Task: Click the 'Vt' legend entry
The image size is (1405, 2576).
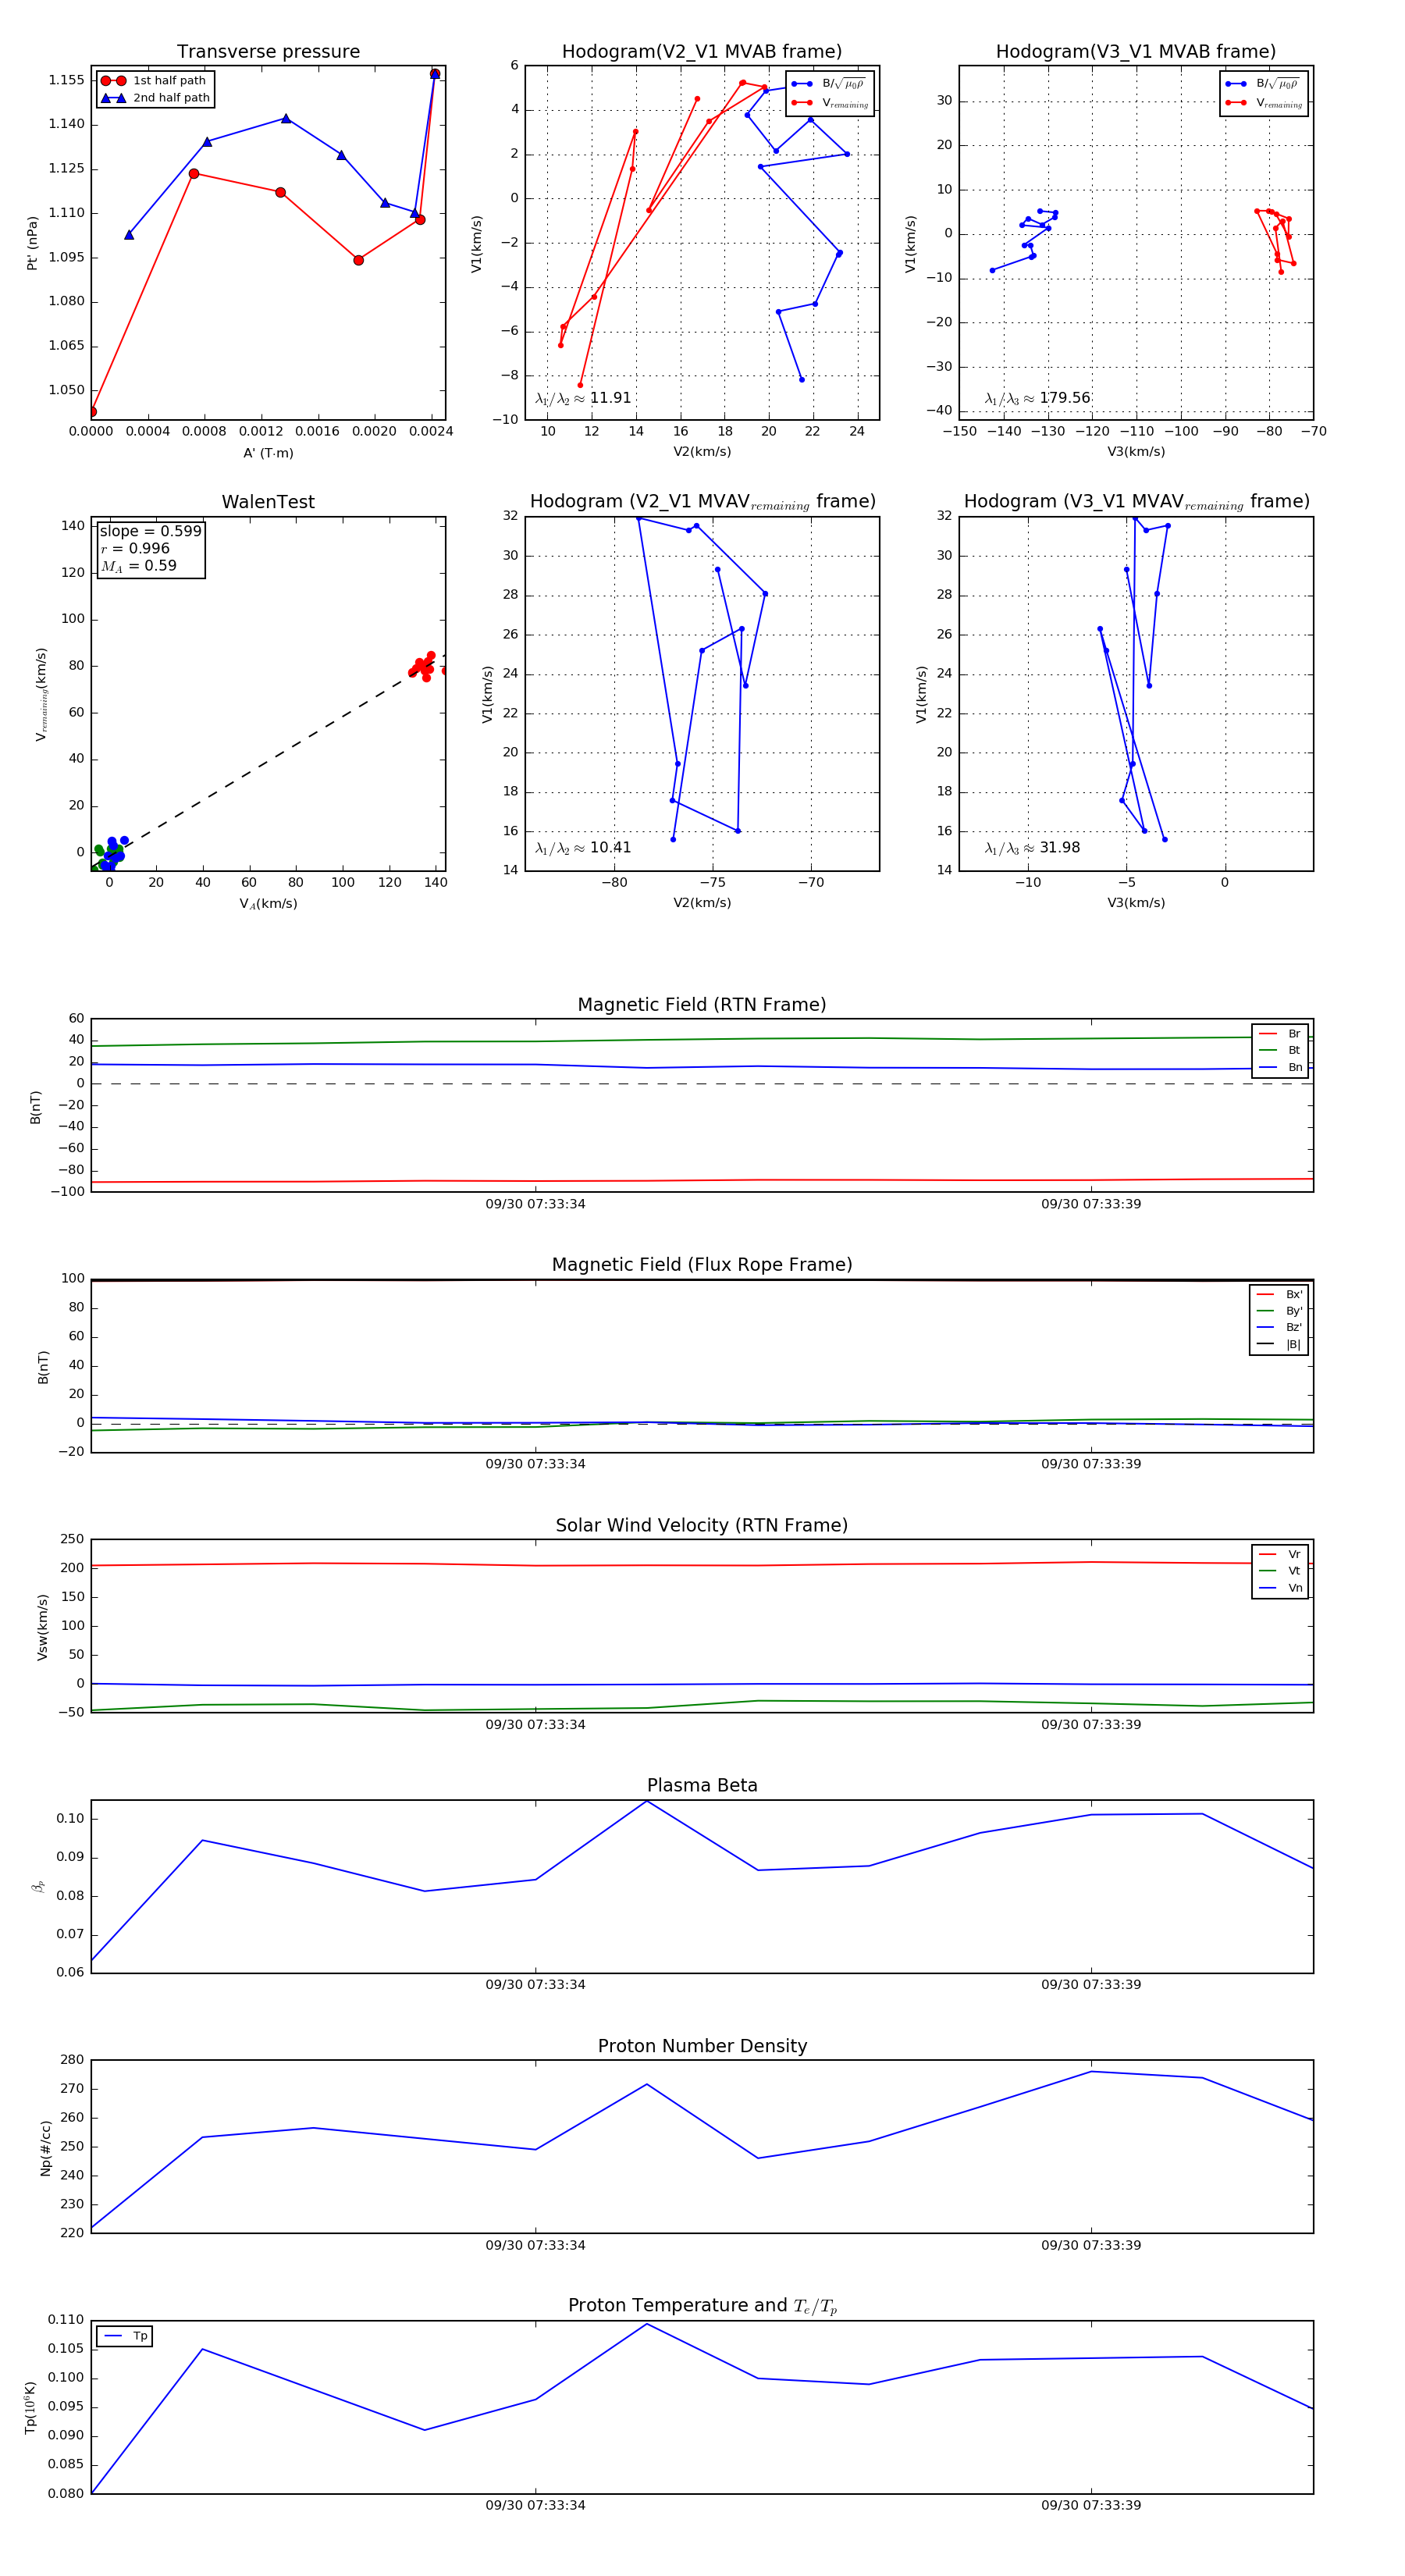Action: point(1280,1571)
